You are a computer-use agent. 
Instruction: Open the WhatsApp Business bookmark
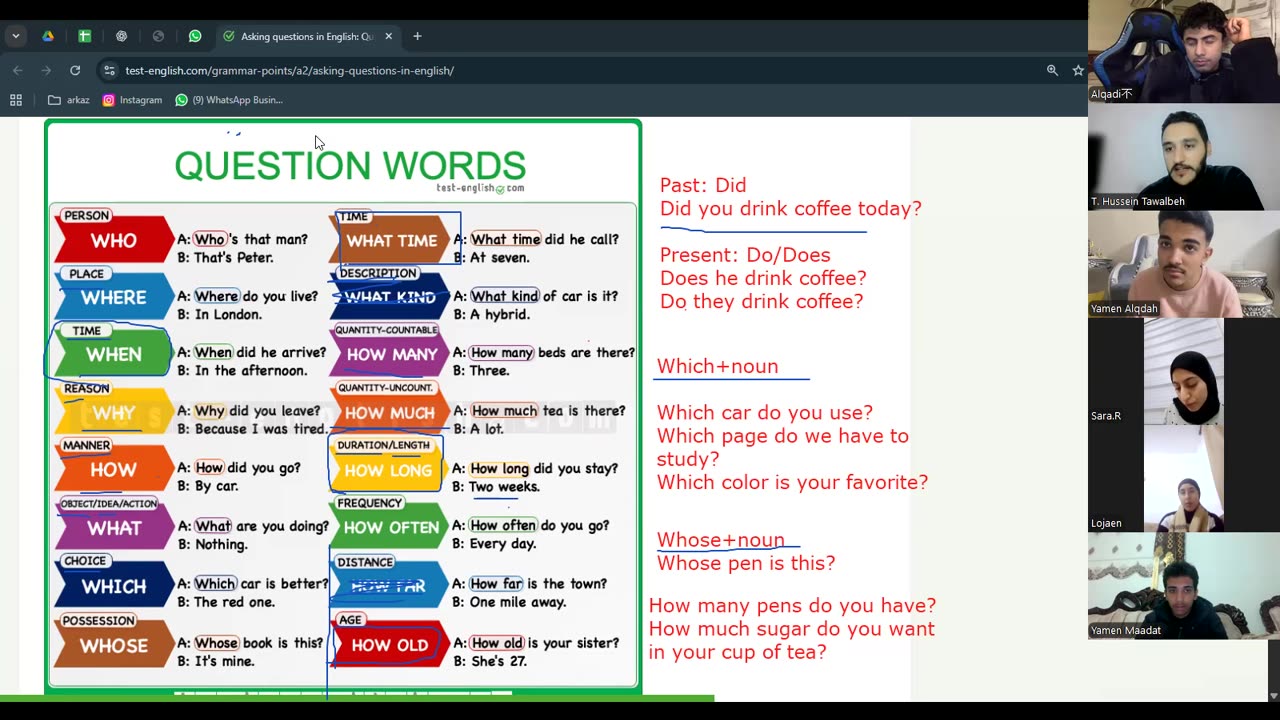pyautogui.click(x=229, y=100)
